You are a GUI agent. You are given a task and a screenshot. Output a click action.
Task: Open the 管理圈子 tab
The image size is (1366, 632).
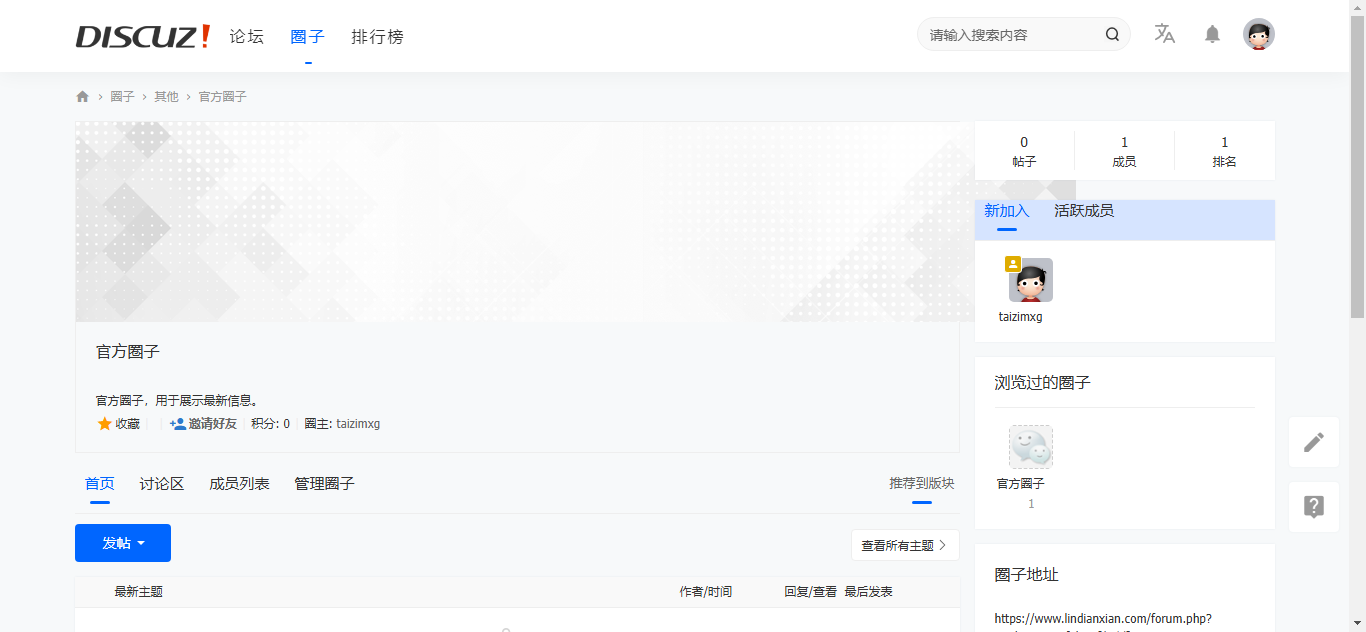[324, 484]
